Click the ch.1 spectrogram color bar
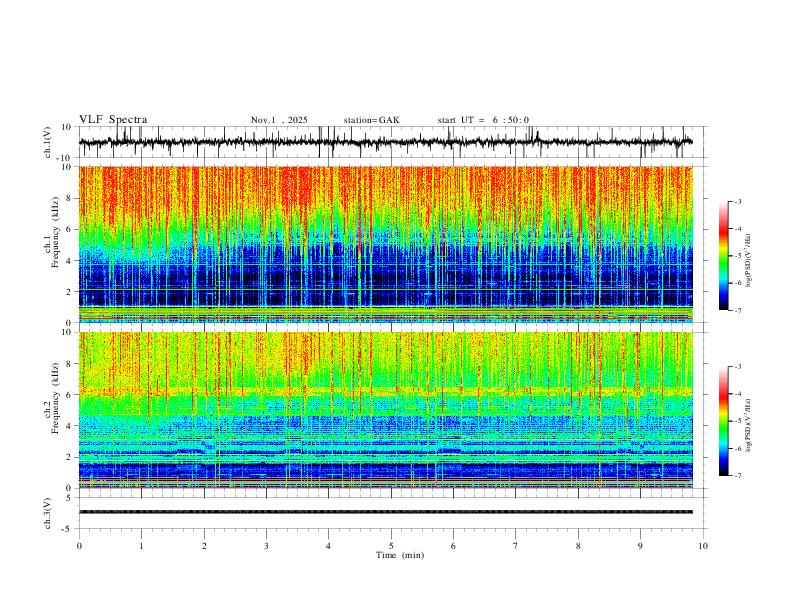Viewport: 792px width, 612px height. click(x=723, y=256)
